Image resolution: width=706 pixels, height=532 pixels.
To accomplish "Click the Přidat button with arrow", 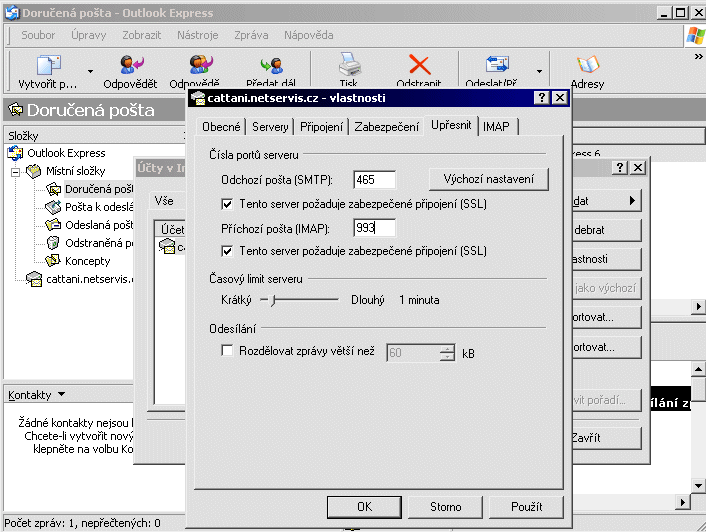I will pos(607,201).
